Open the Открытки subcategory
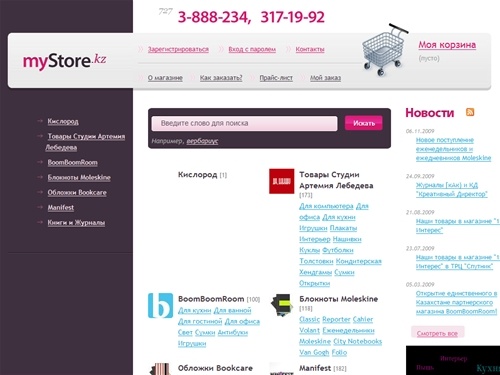This screenshot has height=375, width=500. coord(314,283)
